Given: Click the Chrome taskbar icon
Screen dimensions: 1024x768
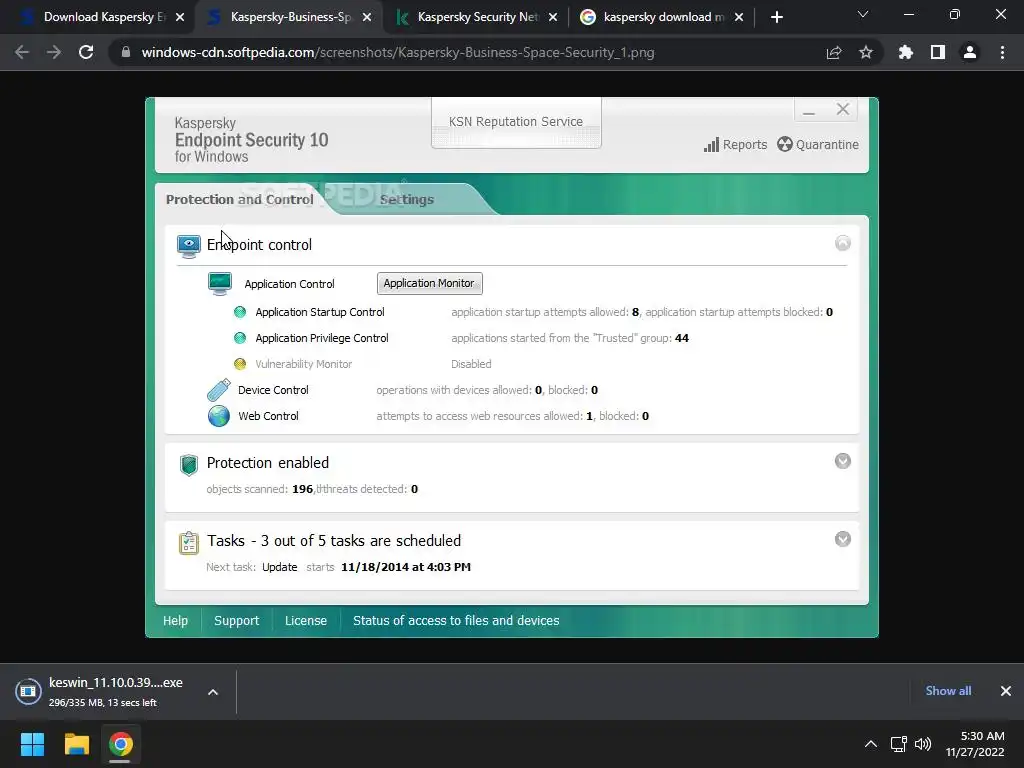Looking at the screenshot, I should (x=120, y=744).
